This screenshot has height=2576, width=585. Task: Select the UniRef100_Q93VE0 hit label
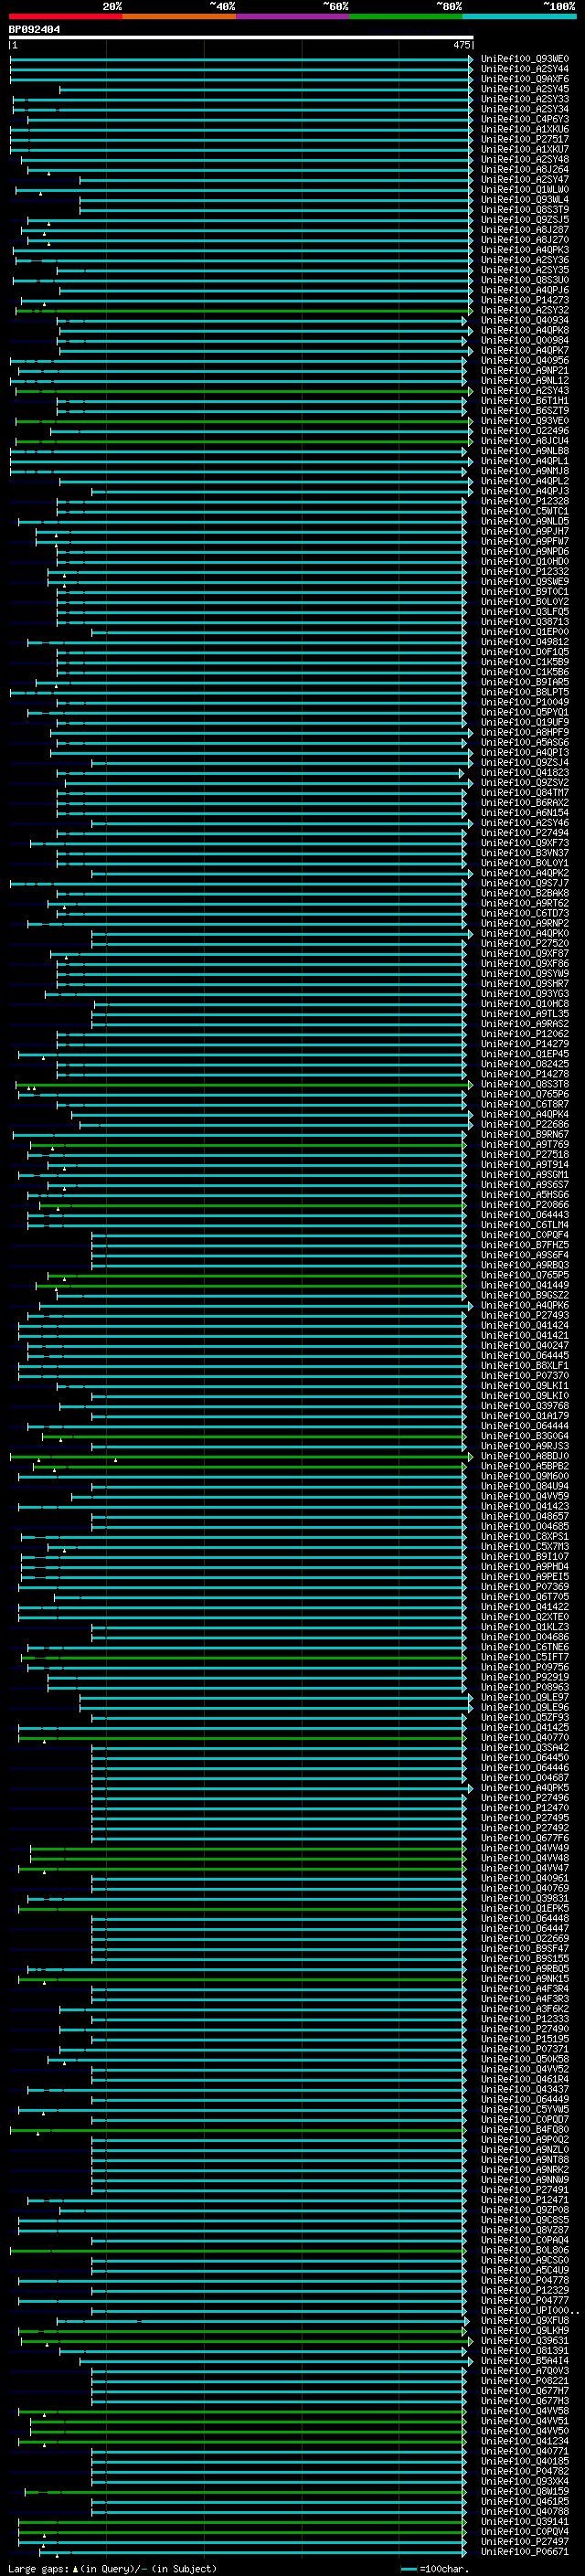[x=524, y=421]
